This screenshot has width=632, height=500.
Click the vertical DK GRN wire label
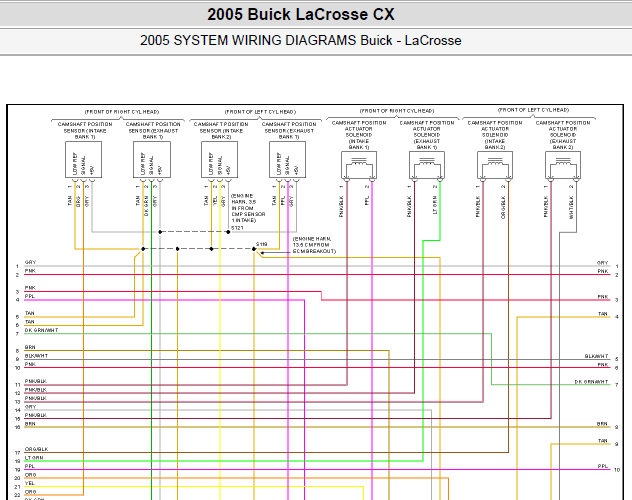point(146,206)
